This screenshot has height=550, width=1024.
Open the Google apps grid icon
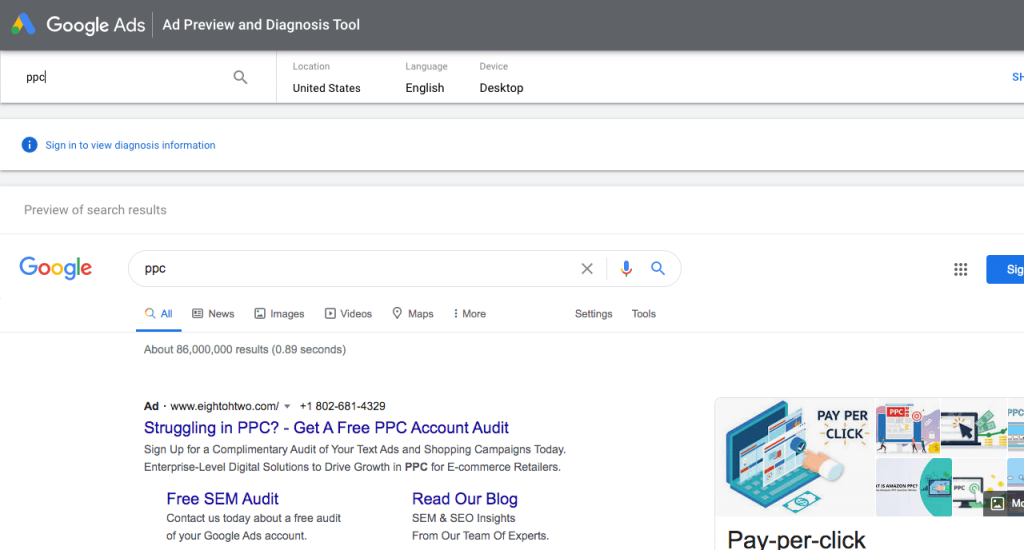pos(960,269)
